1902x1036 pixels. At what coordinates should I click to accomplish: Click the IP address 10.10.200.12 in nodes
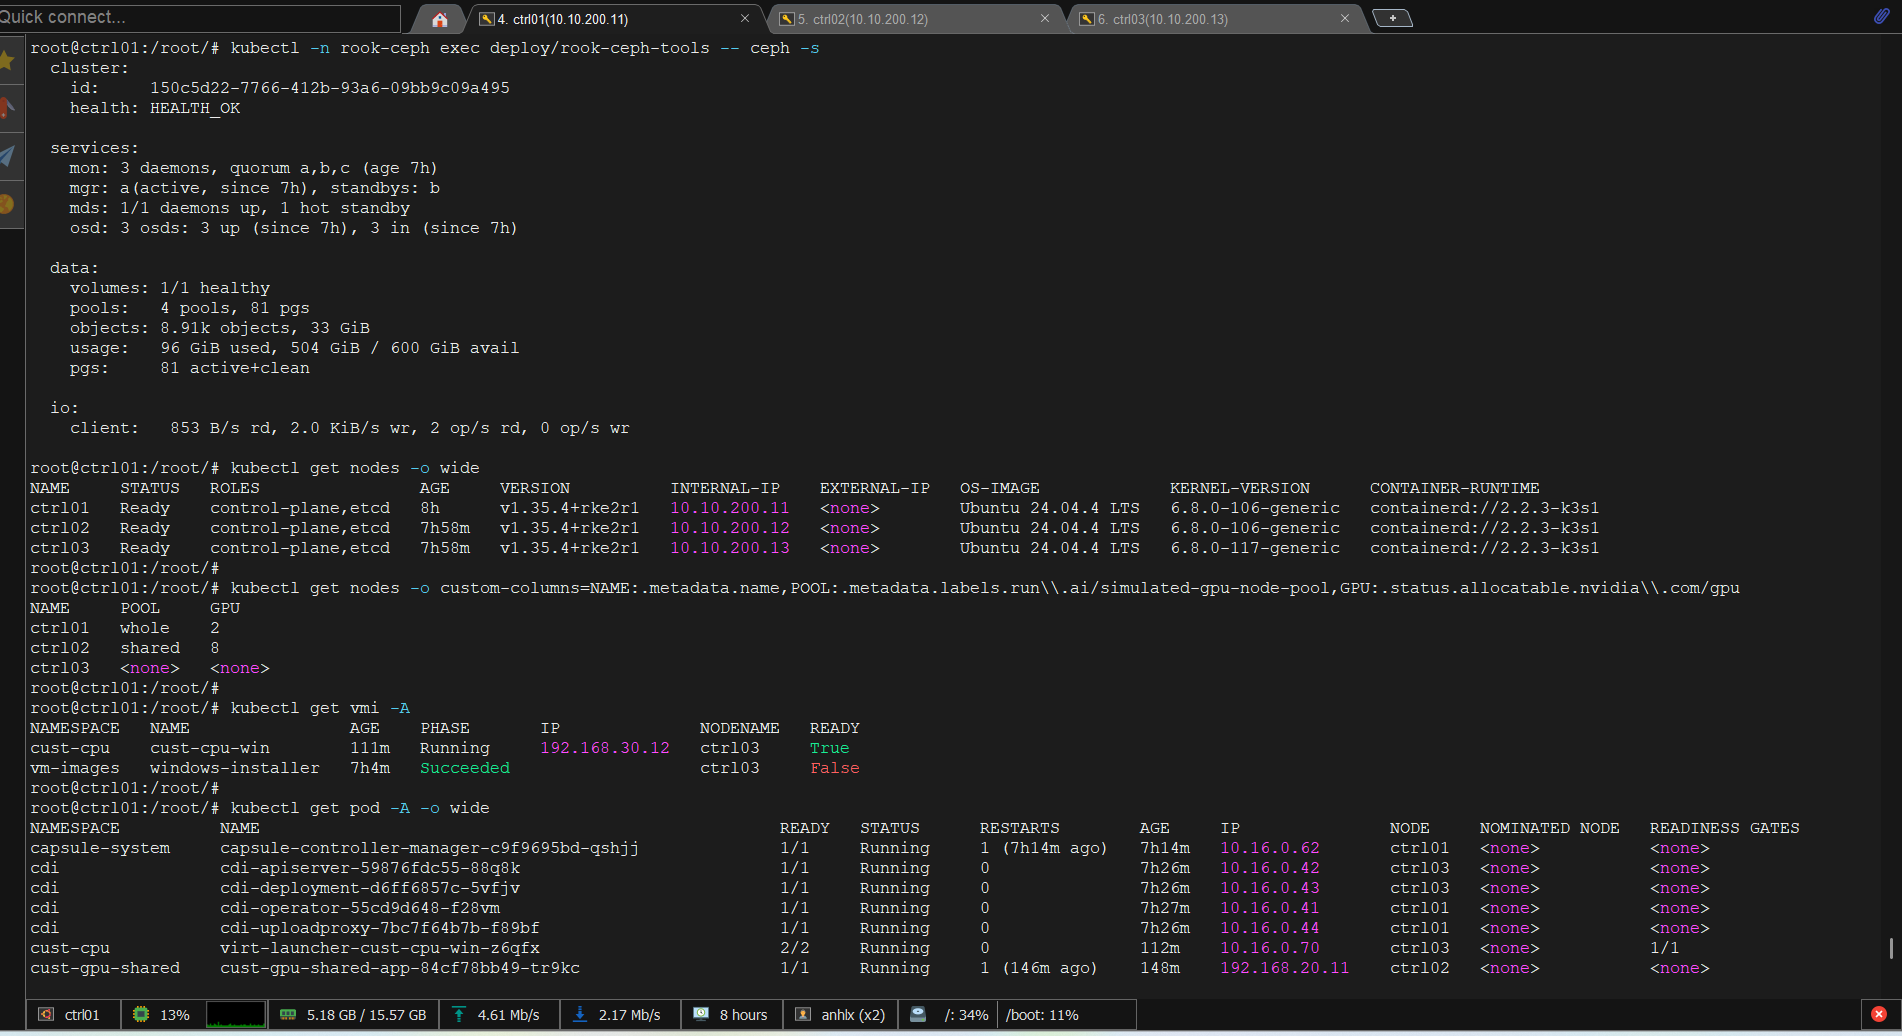click(x=730, y=528)
